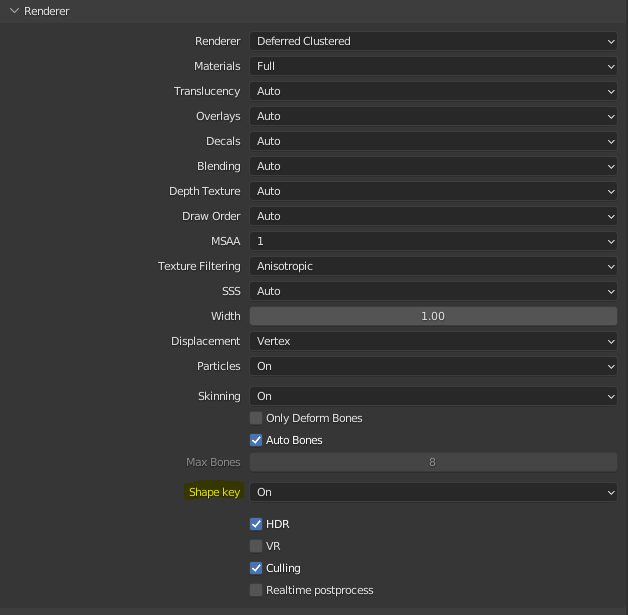The width and height of the screenshot is (628, 615).
Task: Open the Translucency dropdown
Action: [x=432, y=91]
